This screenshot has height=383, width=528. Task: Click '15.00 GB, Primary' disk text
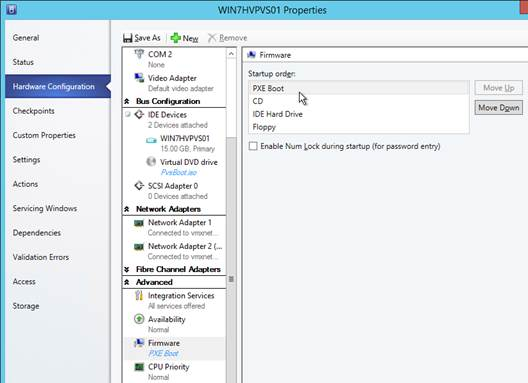pyautogui.click(x=187, y=149)
